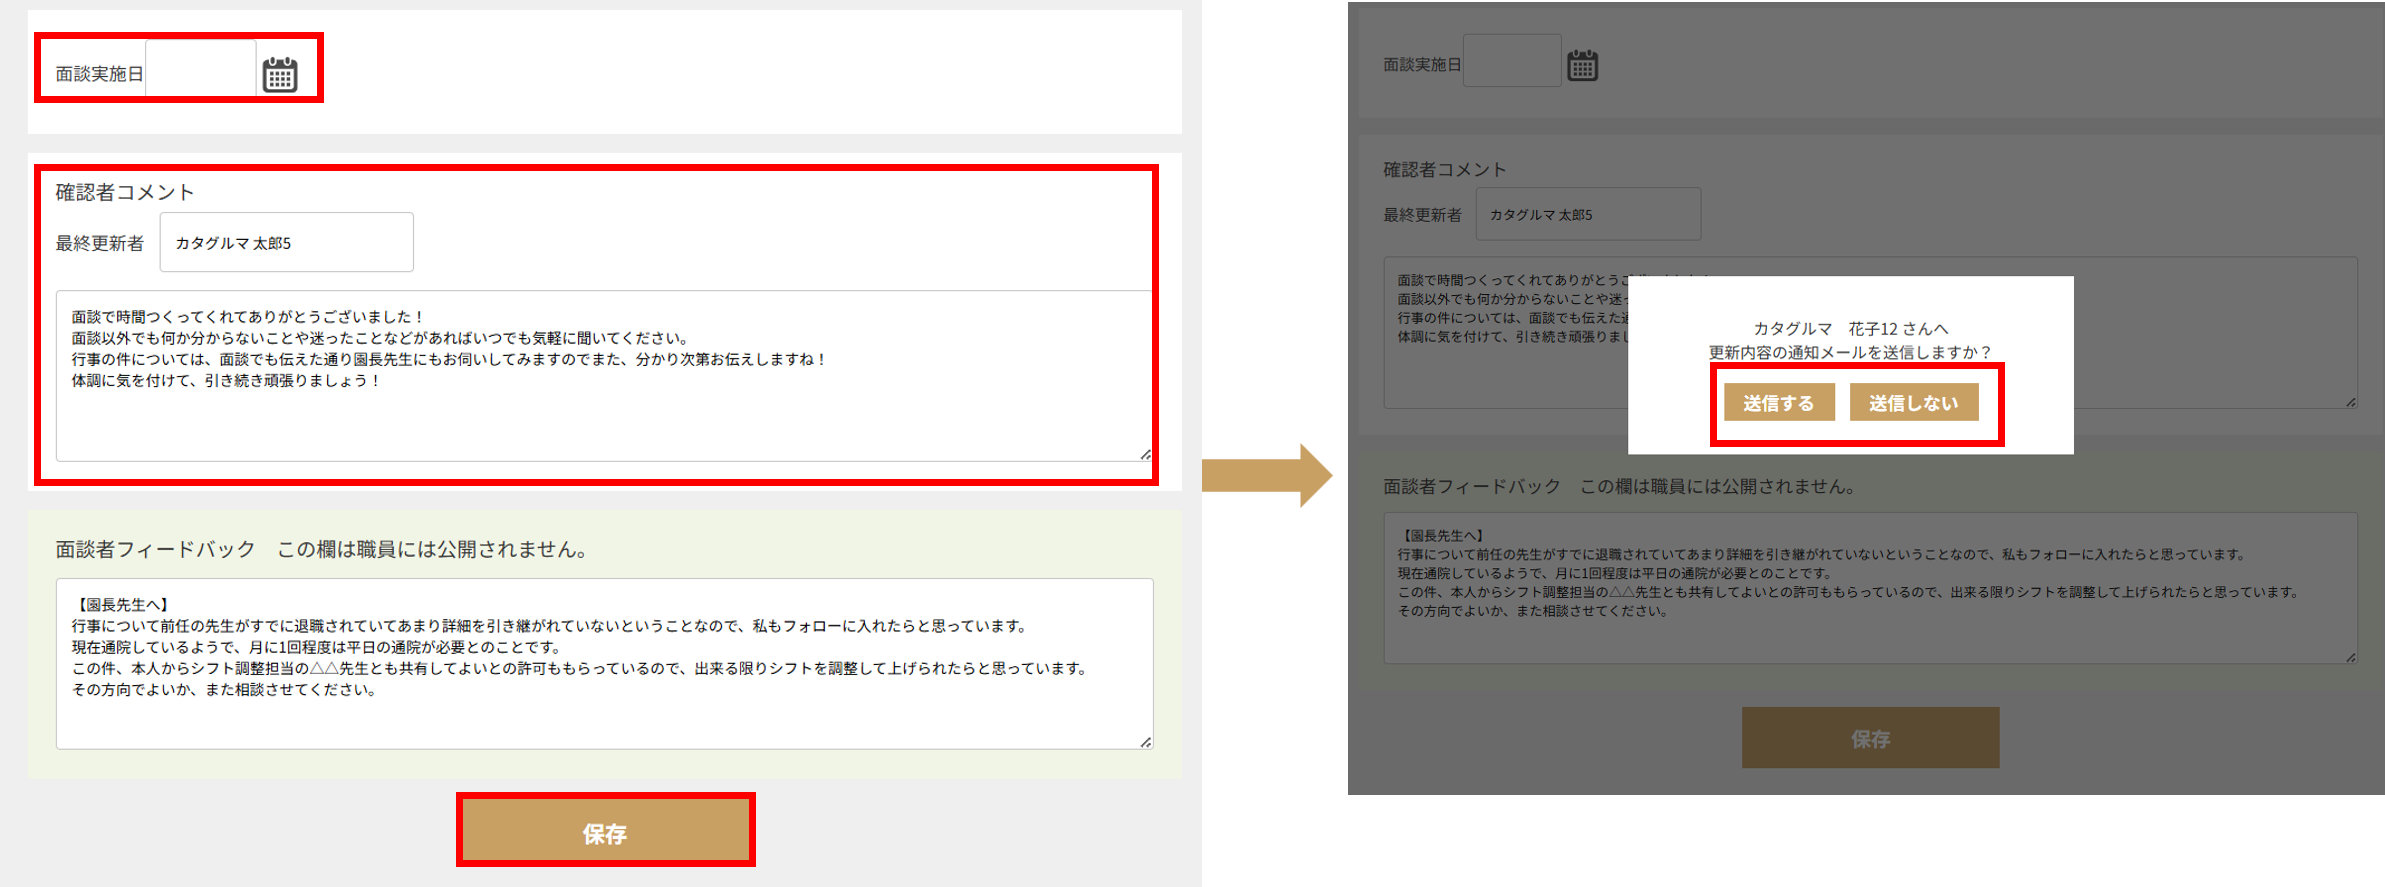Image resolution: width=2385 pixels, height=887 pixels.
Task: Open the calendar picker in left form
Action: coord(280,75)
